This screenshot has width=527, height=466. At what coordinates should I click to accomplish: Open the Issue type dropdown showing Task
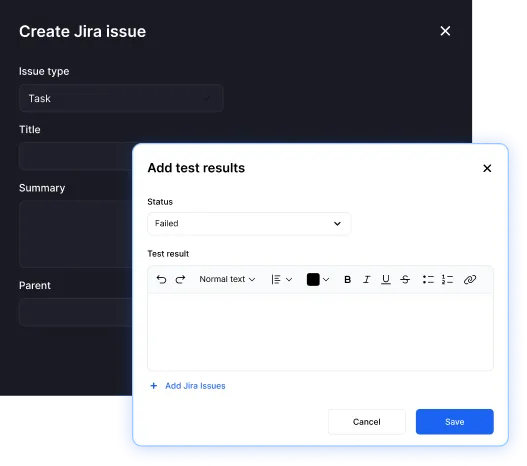pos(121,98)
